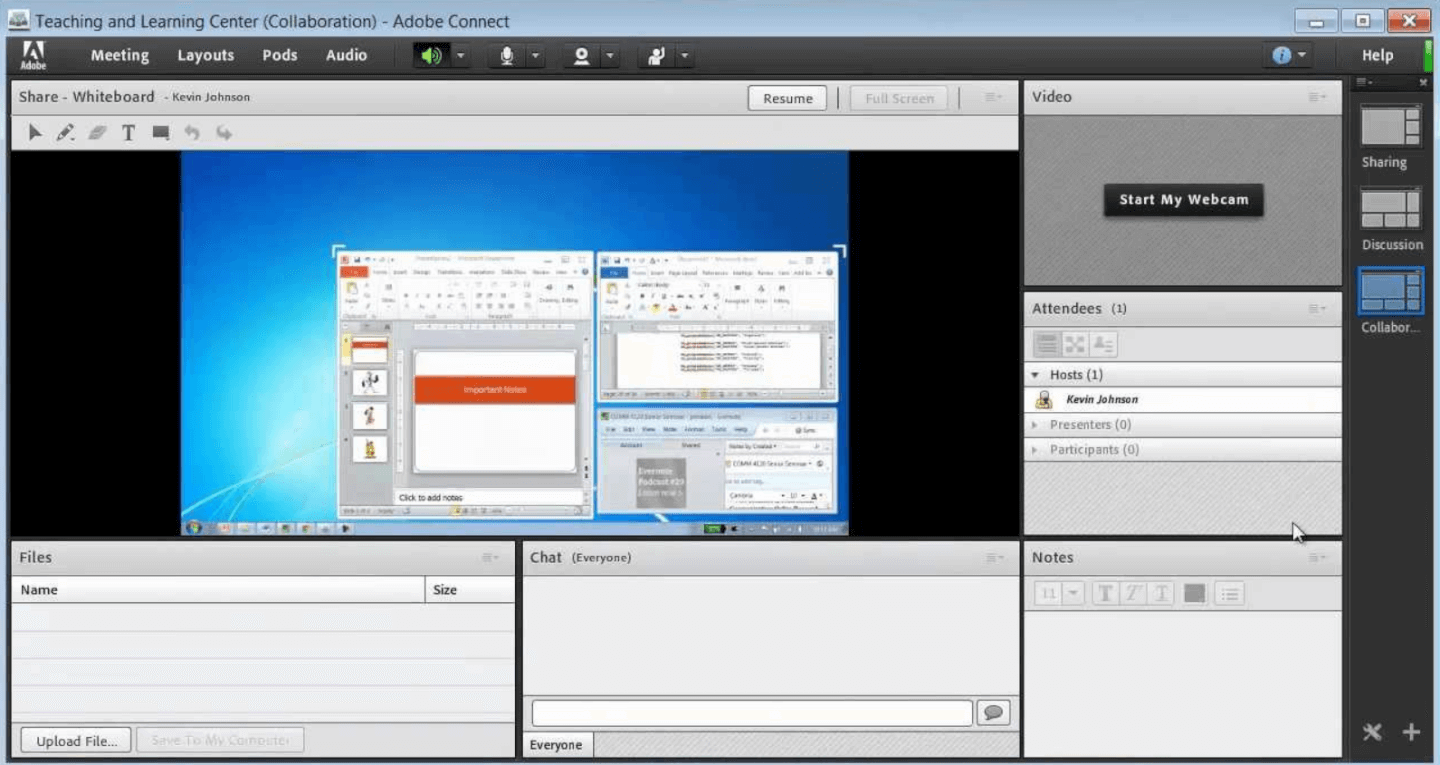Toggle the speaker audio on or off
This screenshot has width=1440, height=765.
click(x=431, y=56)
